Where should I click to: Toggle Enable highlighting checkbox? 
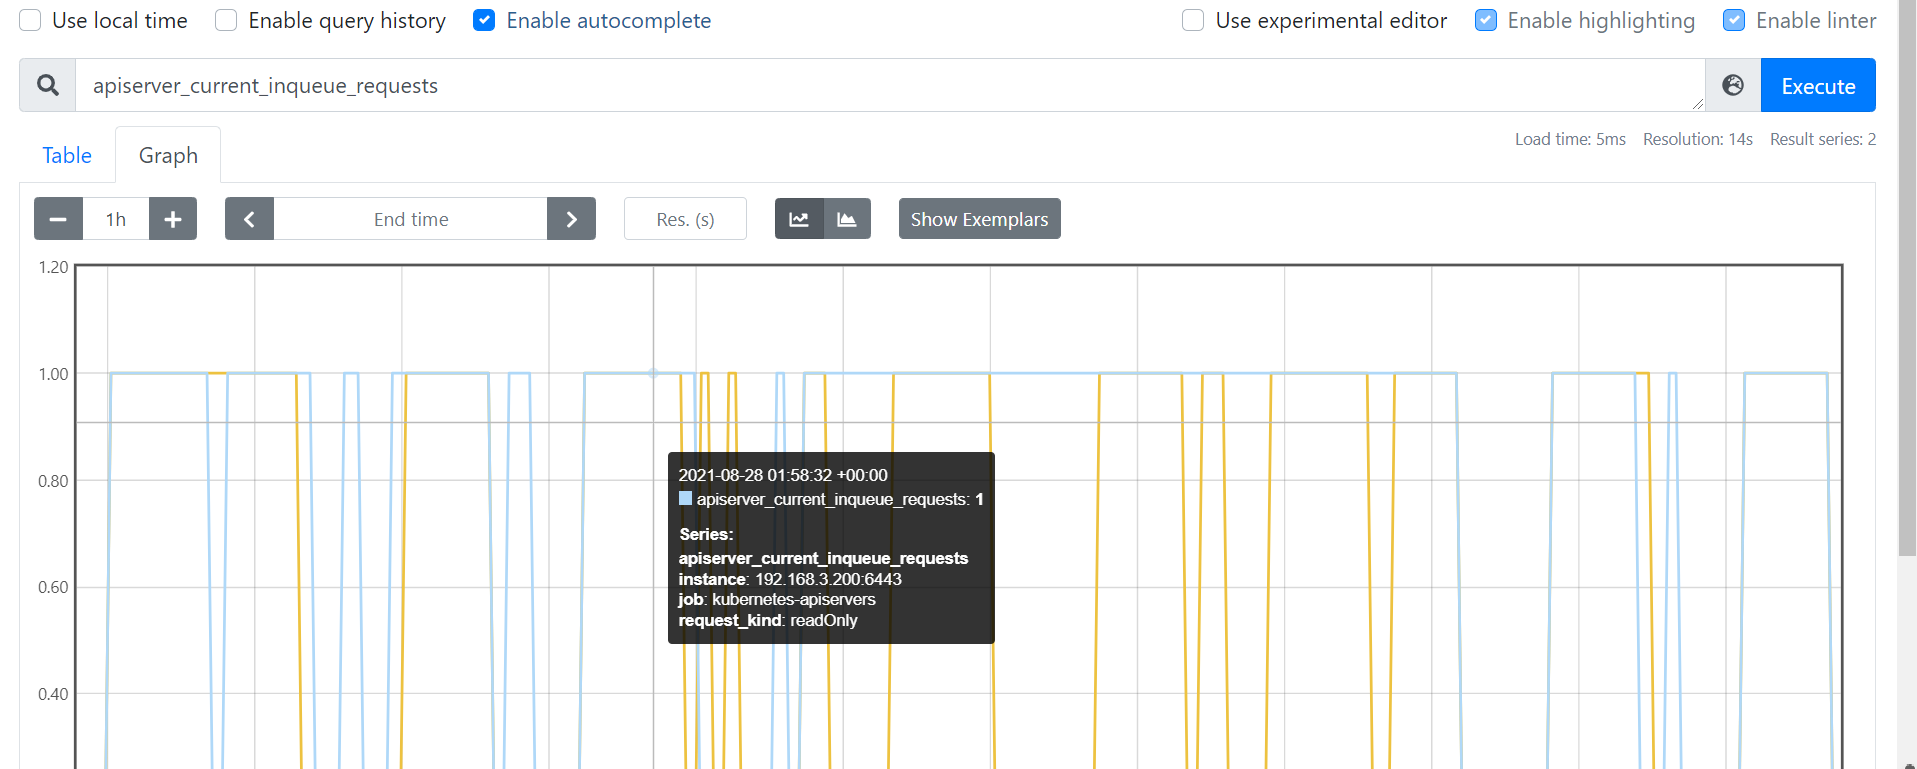[1486, 20]
